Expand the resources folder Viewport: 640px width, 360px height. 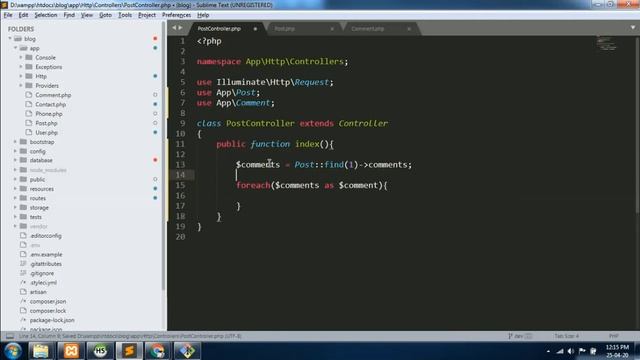pyautogui.click(x=16, y=189)
